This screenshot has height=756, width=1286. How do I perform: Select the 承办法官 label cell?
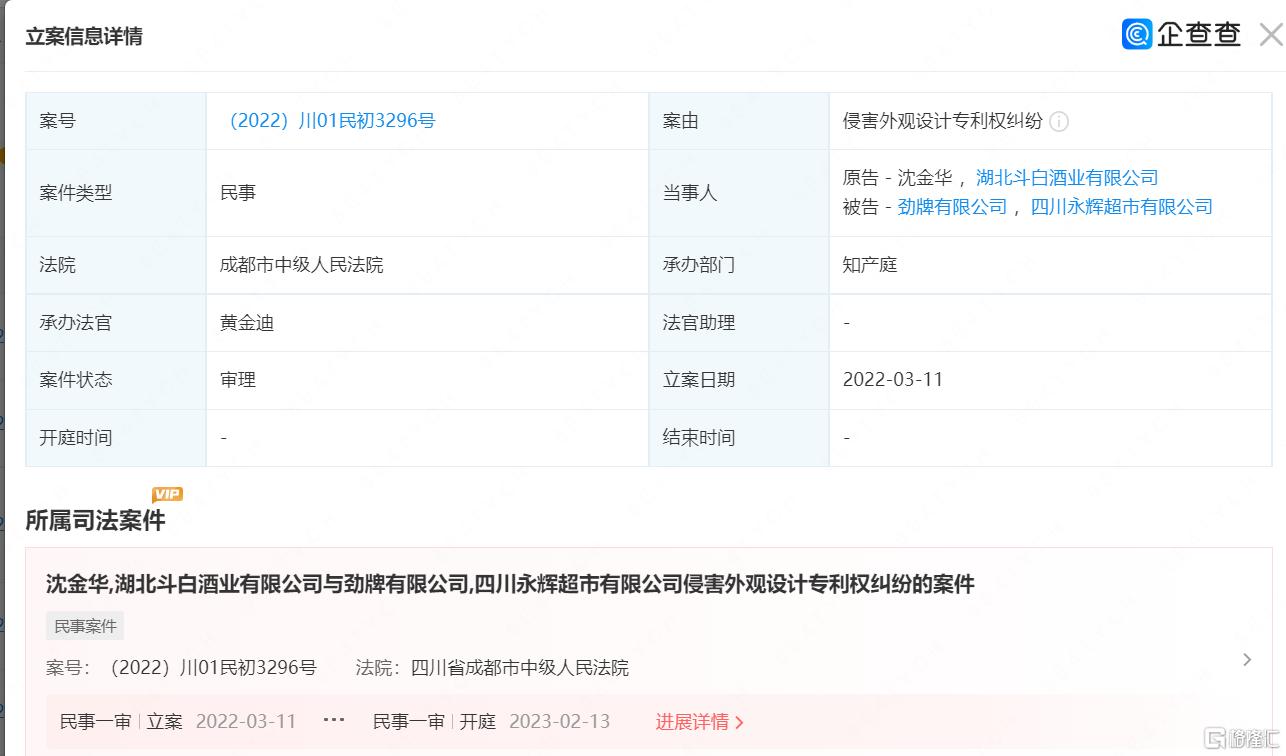[116, 323]
